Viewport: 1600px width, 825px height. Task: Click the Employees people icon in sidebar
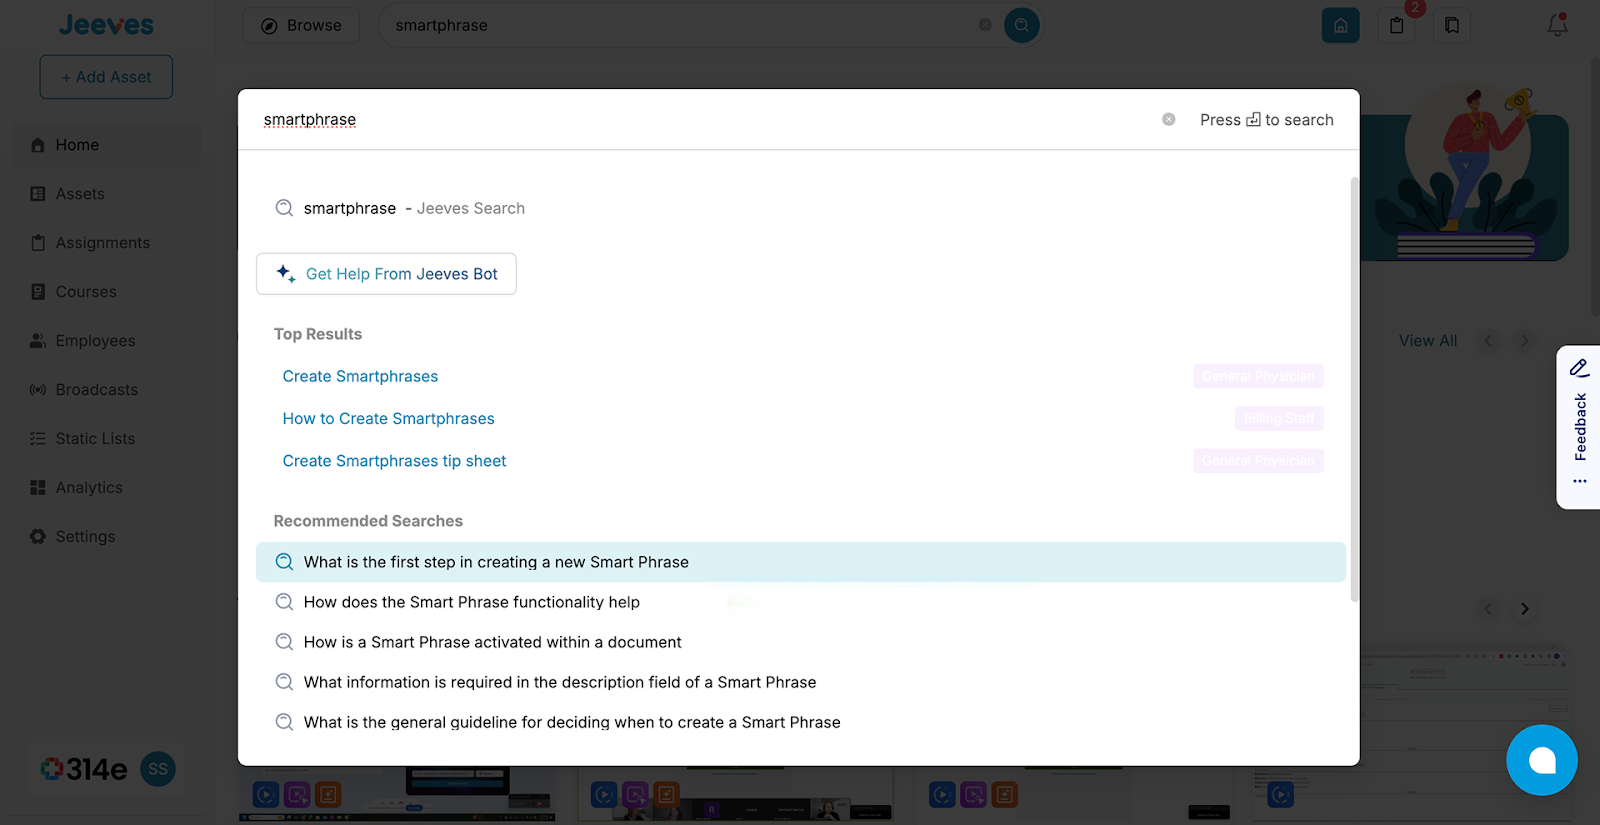coord(38,341)
